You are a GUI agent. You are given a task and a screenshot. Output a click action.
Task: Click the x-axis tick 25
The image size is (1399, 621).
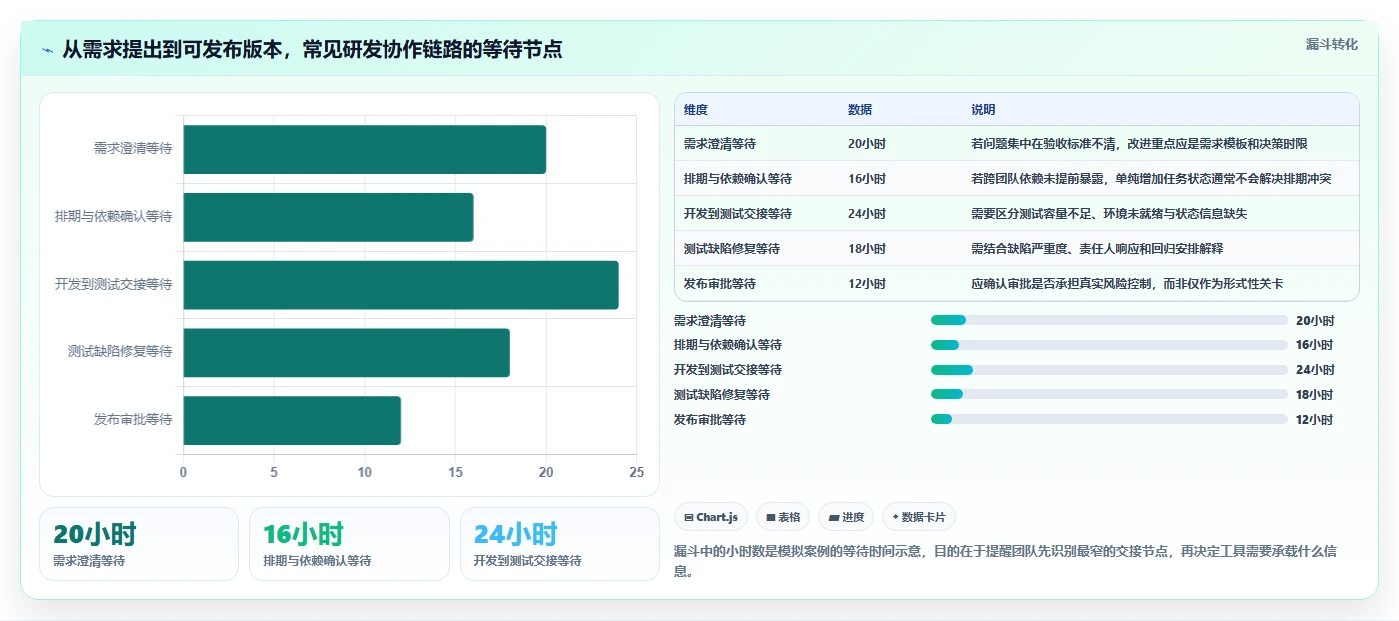(637, 472)
